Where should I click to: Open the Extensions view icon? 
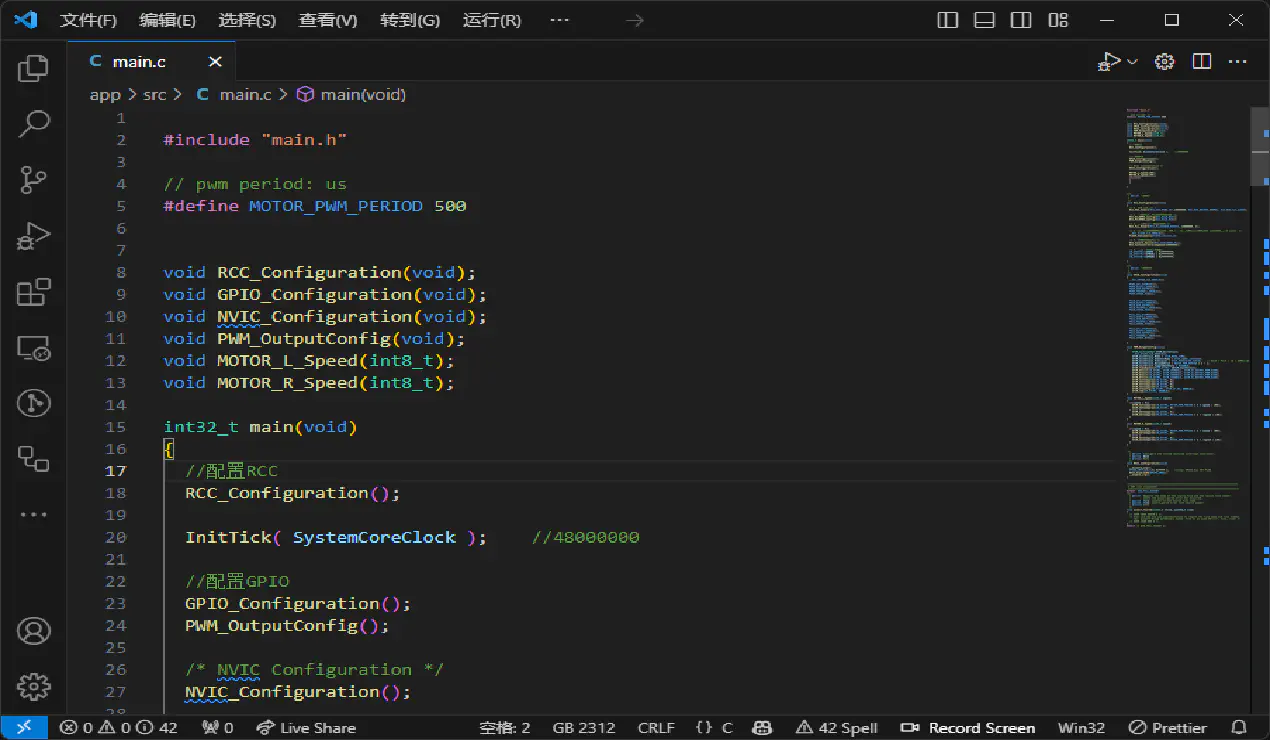[x=33, y=292]
